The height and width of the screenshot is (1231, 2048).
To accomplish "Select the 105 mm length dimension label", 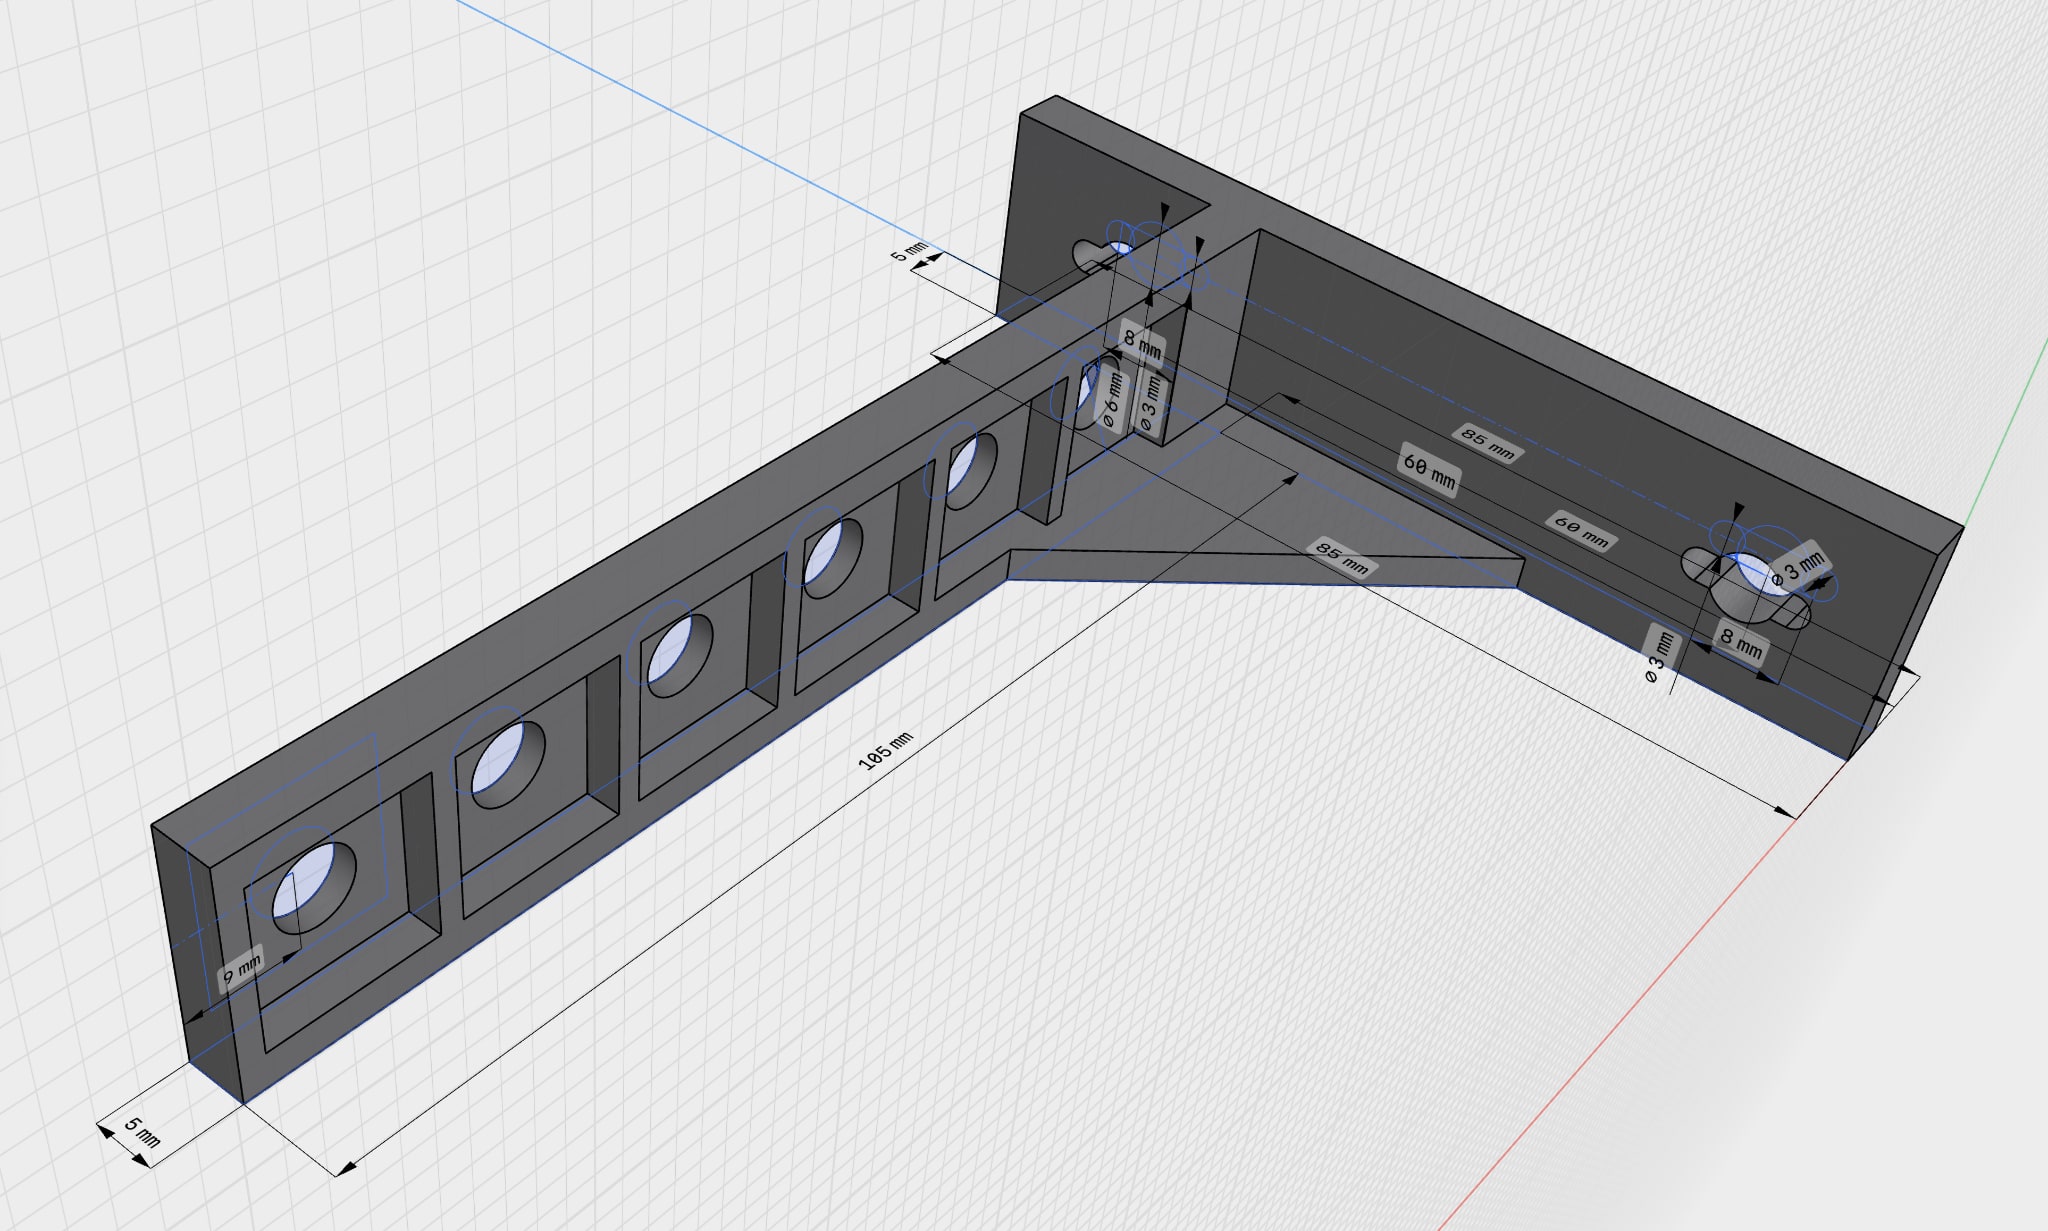I will (886, 752).
